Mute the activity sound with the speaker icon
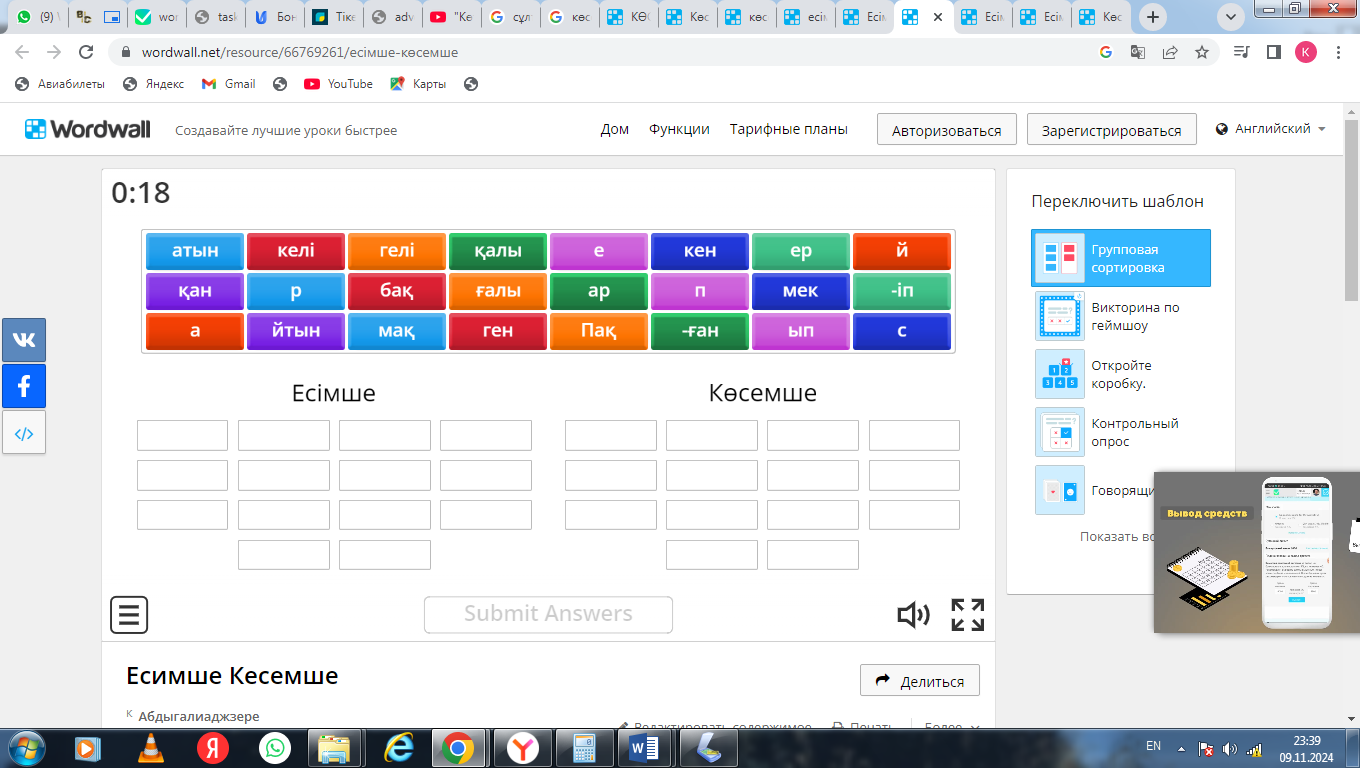Image resolution: width=1360 pixels, height=768 pixels. tap(913, 615)
